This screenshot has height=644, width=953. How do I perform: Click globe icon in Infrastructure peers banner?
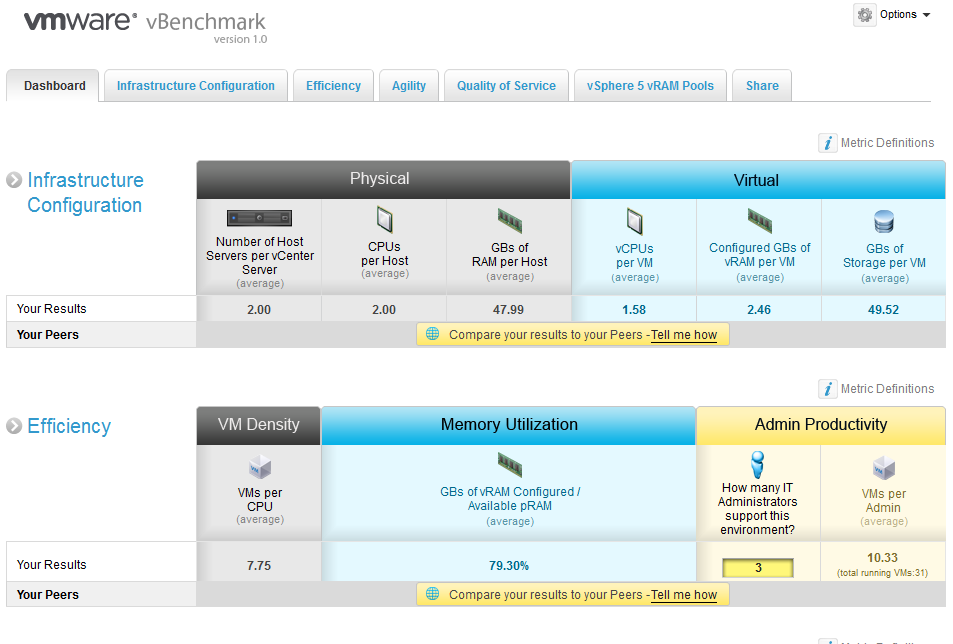coord(432,334)
